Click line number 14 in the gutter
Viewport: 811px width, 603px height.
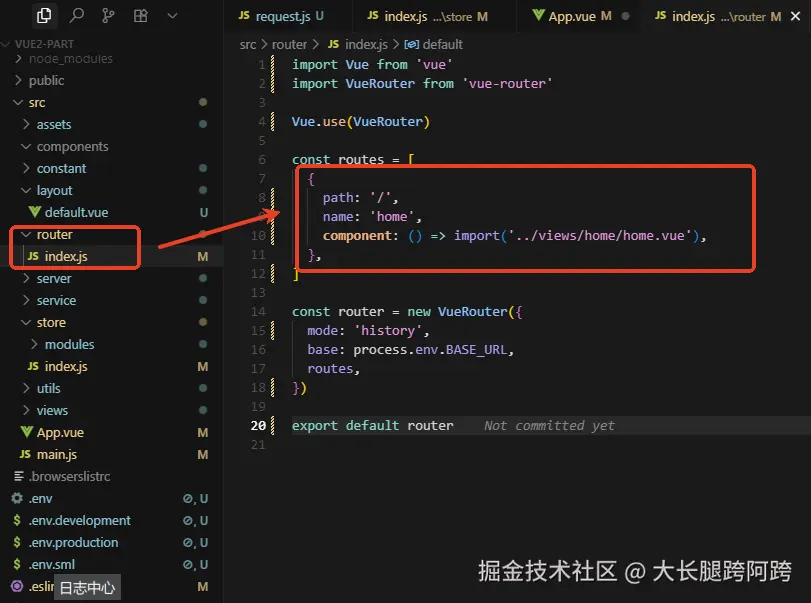[x=258, y=311]
